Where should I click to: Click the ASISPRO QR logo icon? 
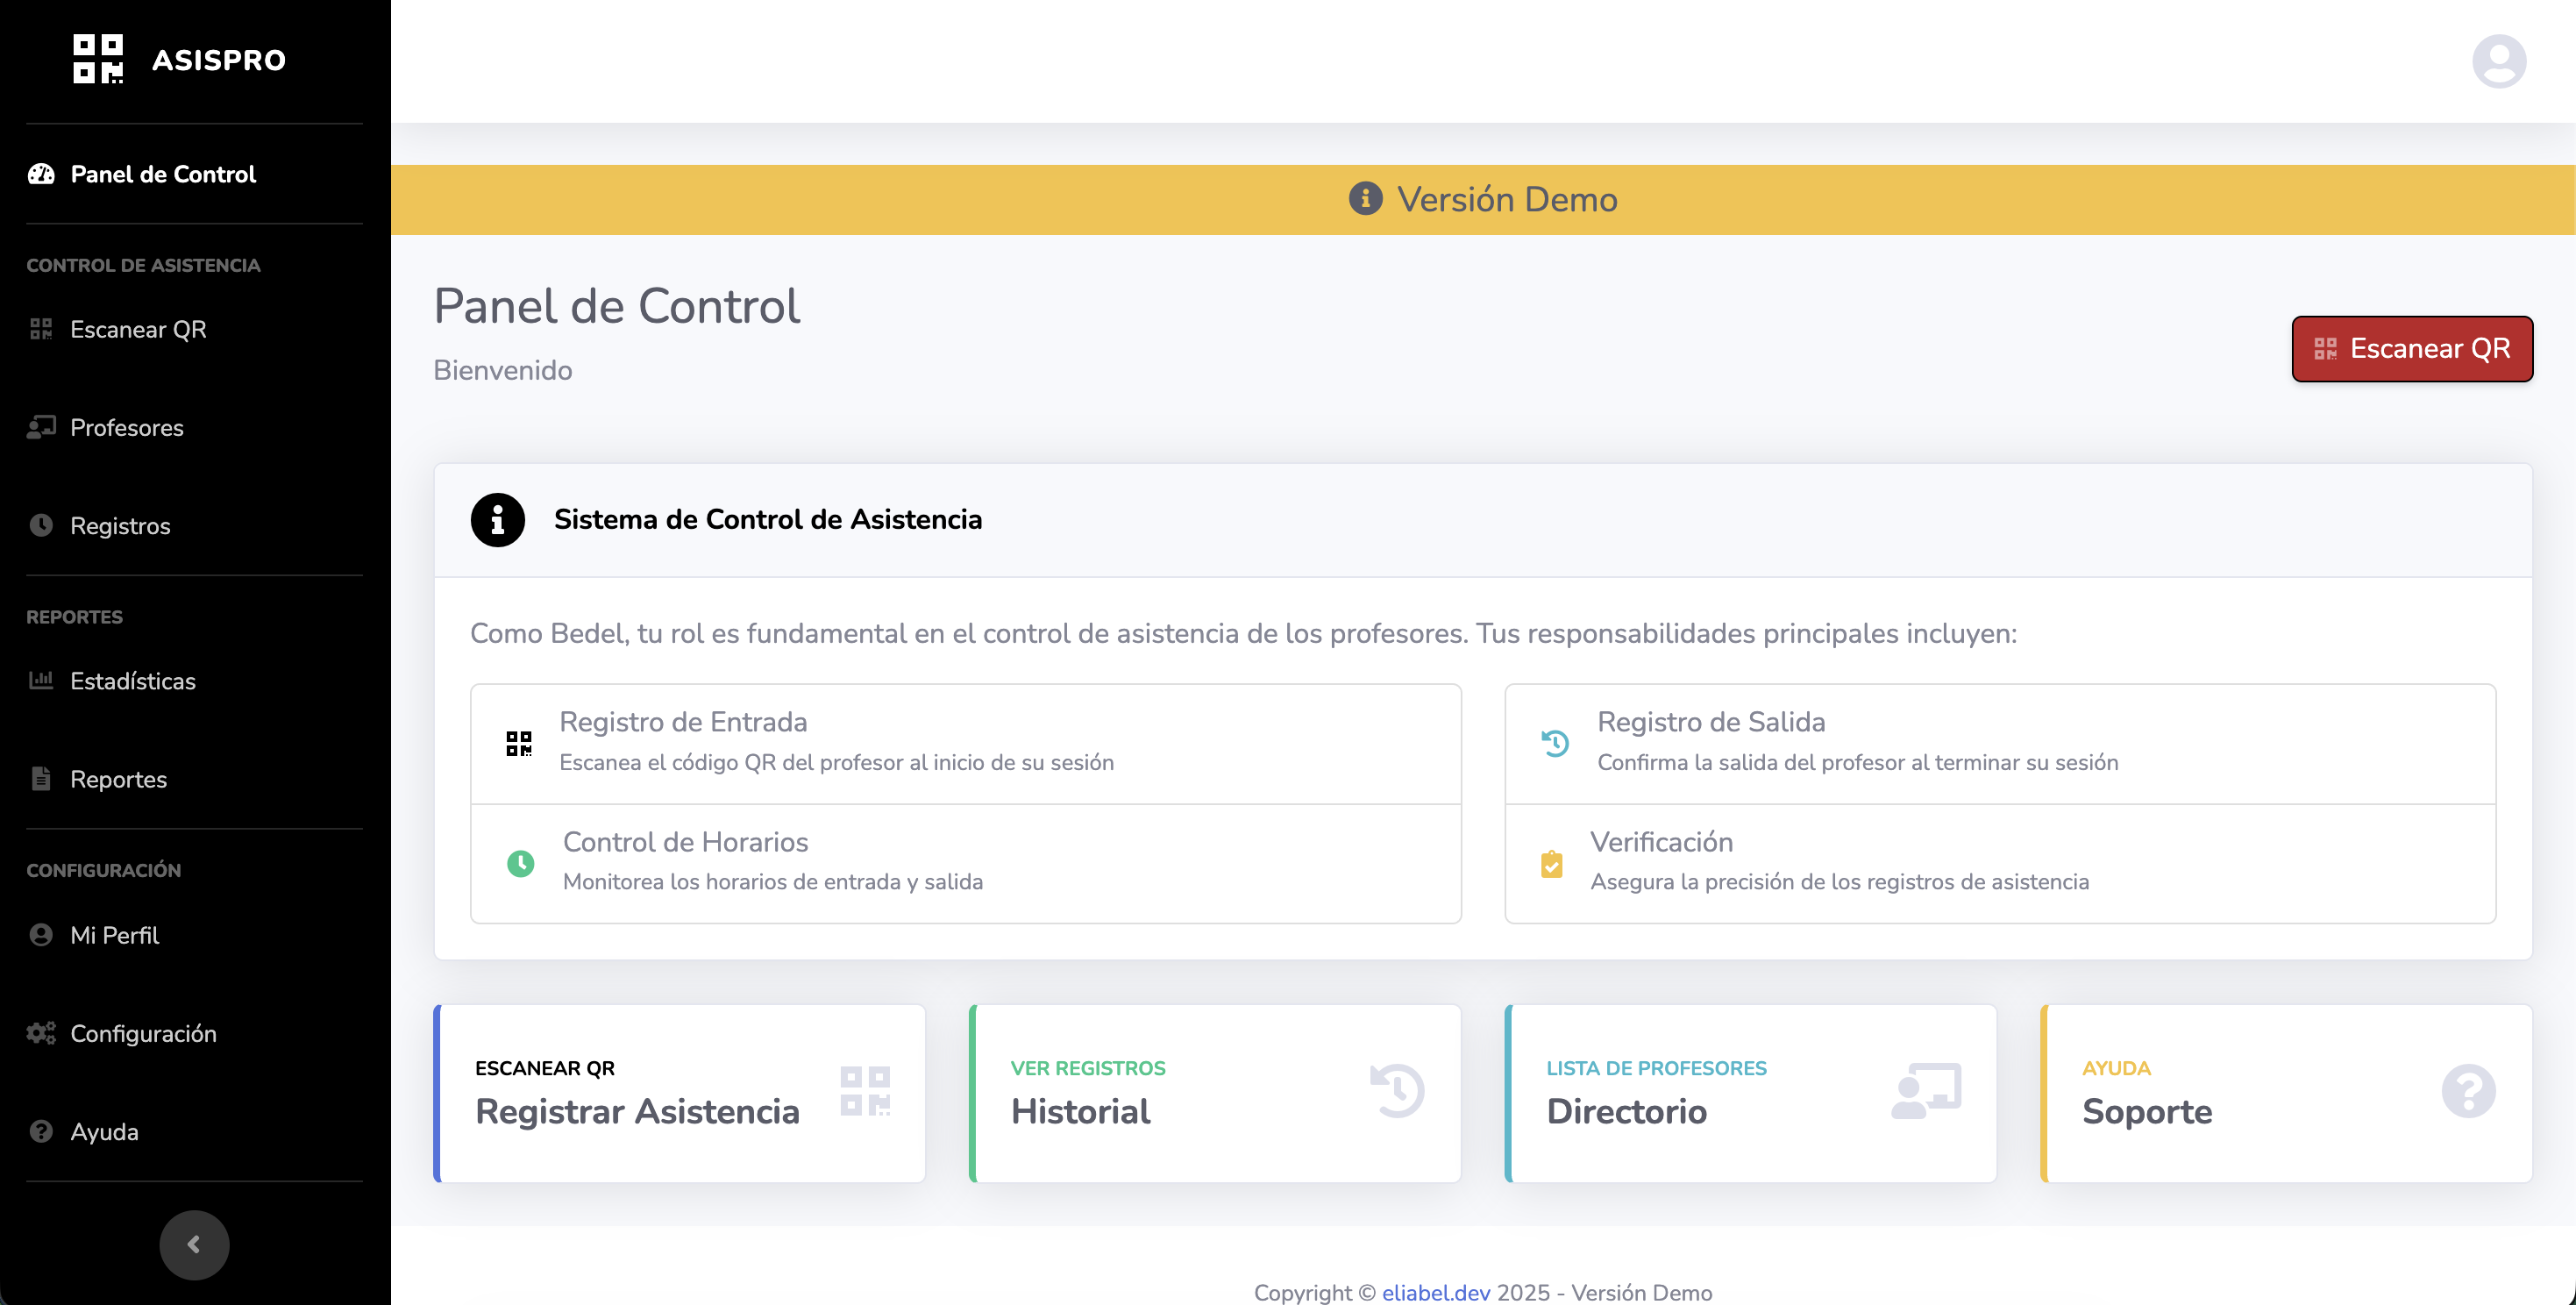tap(98, 59)
